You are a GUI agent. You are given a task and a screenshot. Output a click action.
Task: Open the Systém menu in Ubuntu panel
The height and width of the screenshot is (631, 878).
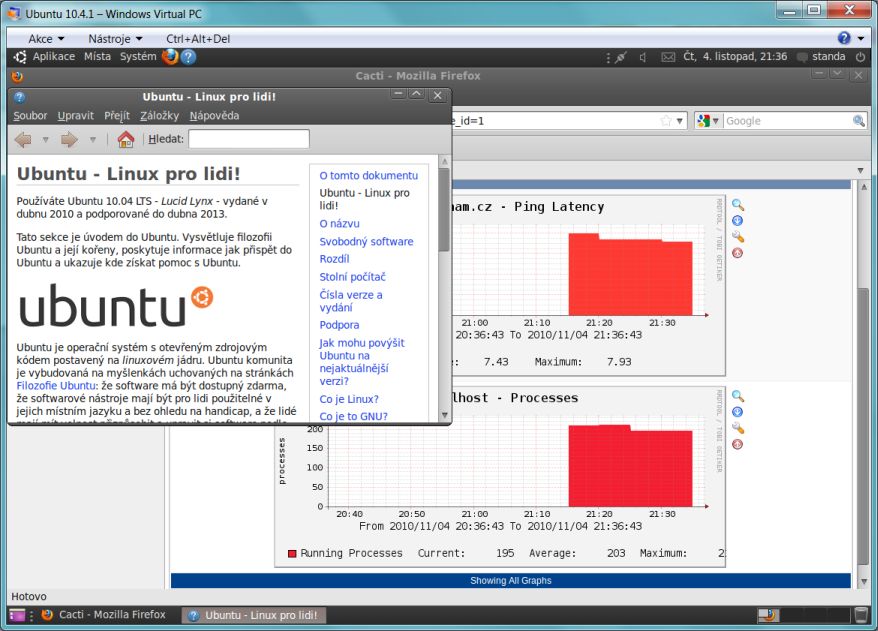coord(138,57)
